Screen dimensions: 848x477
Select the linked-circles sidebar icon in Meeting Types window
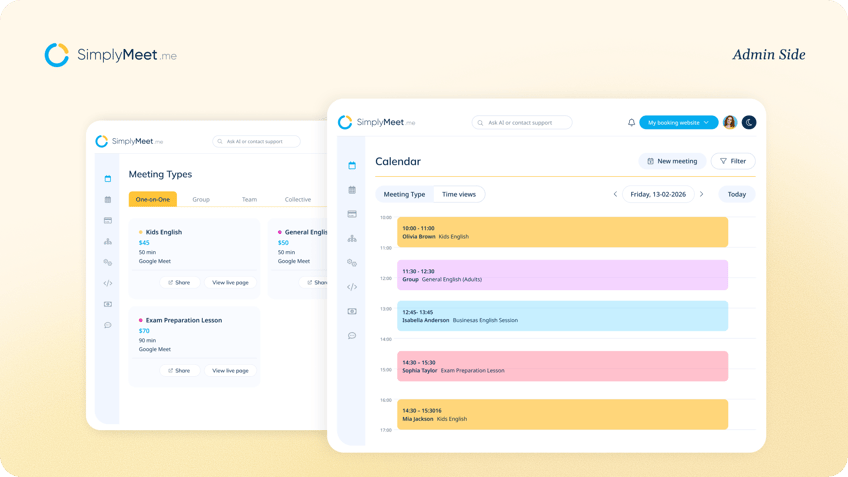(108, 262)
